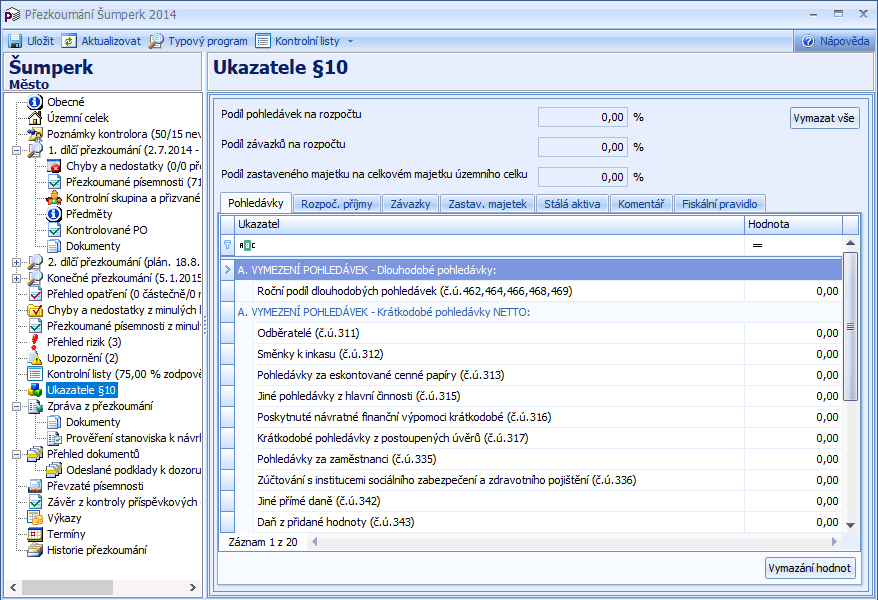Open the Hodnota filter equals operator
This screenshot has height=600, width=878.
[x=758, y=245]
